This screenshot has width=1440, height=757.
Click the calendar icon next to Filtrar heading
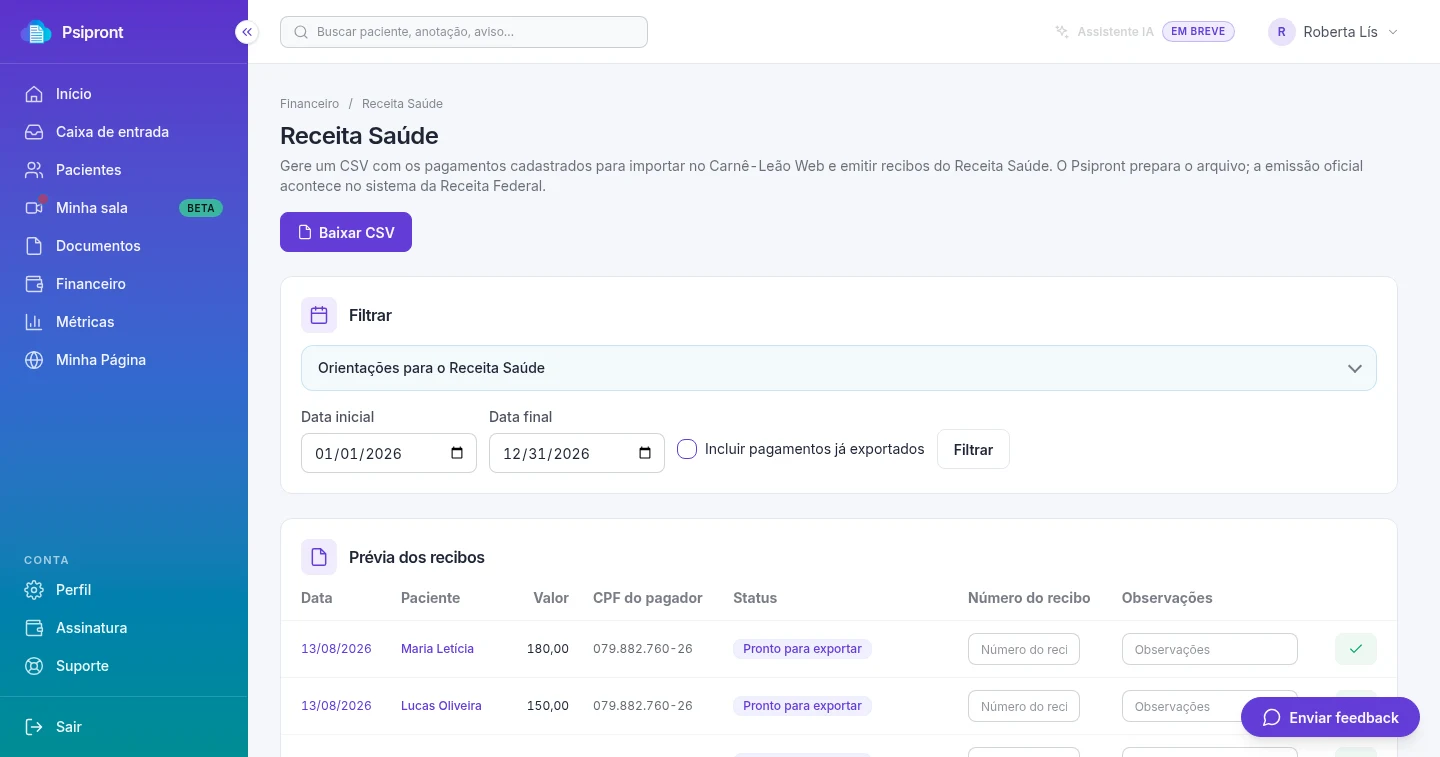319,315
